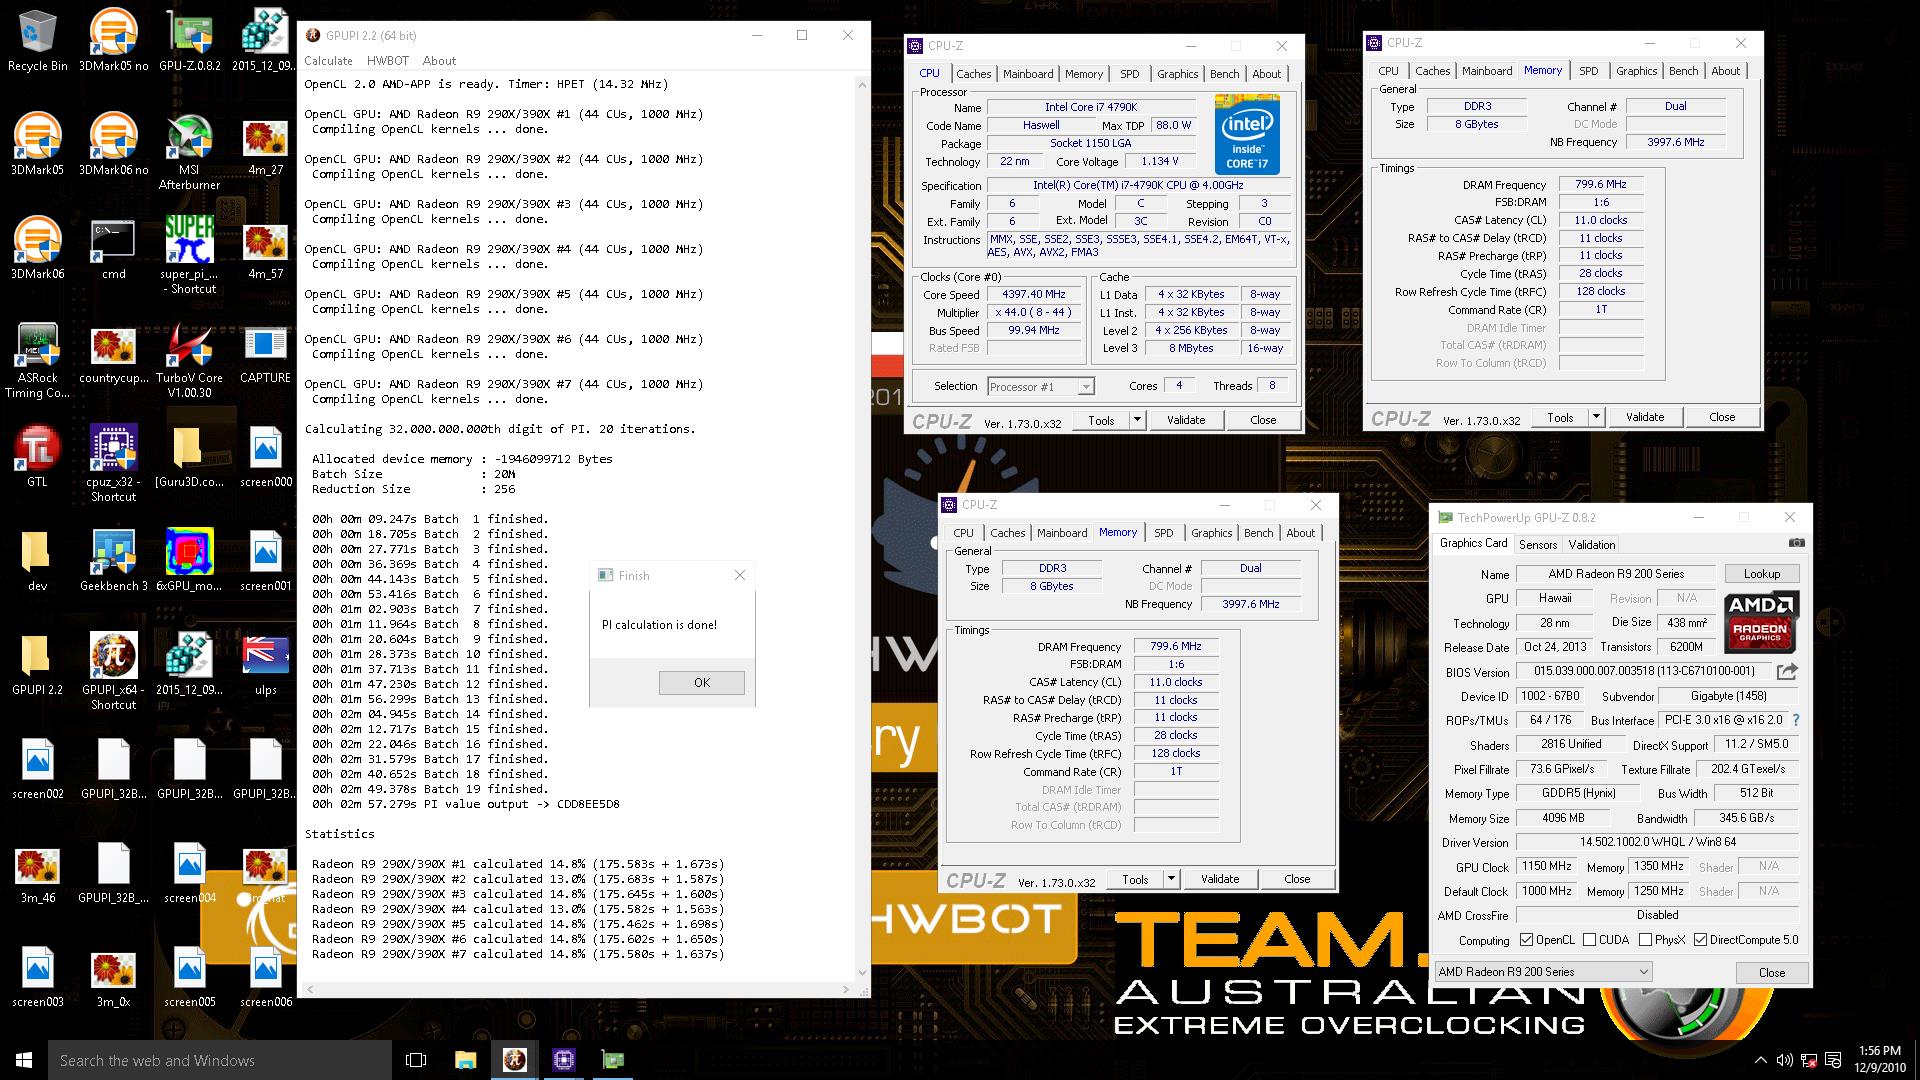Toggle the DirectCompute 5.0 checkbox
The width and height of the screenshot is (1920, 1080).
coord(1700,940)
